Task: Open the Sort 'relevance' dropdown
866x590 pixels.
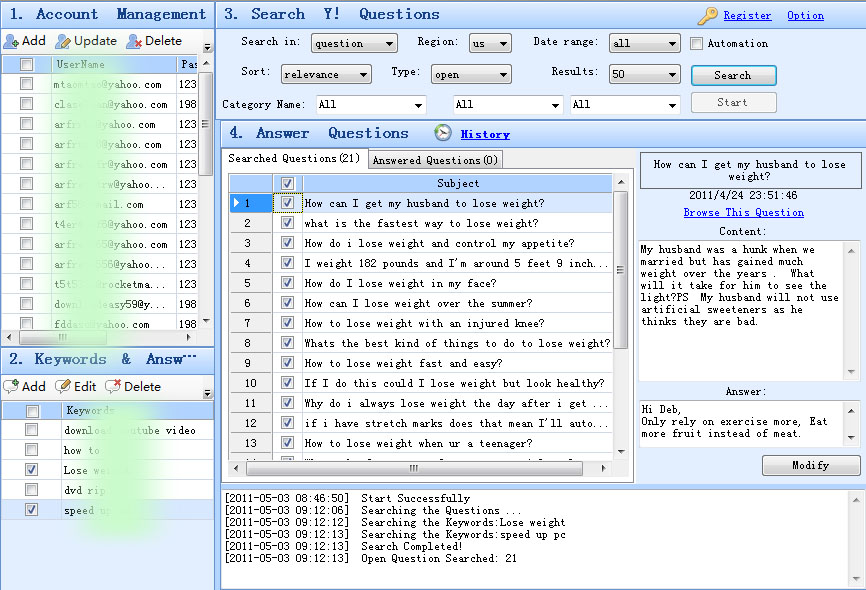Action: (x=326, y=74)
